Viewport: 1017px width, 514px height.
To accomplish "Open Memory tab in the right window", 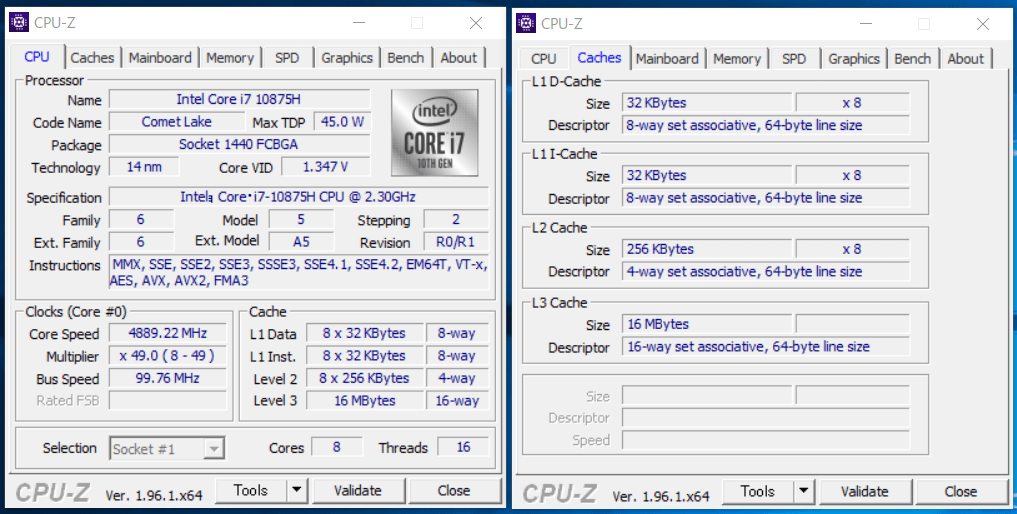I will coord(737,58).
